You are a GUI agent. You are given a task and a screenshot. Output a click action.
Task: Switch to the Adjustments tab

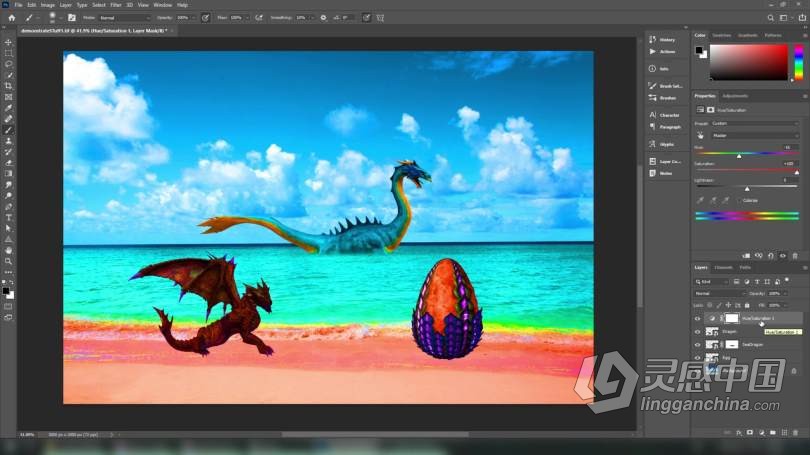735,96
